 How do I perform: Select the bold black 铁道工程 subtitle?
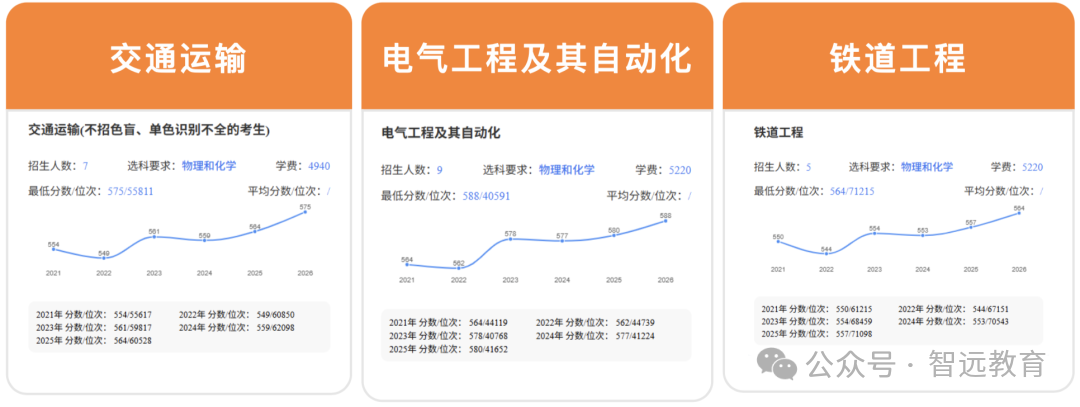(779, 133)
